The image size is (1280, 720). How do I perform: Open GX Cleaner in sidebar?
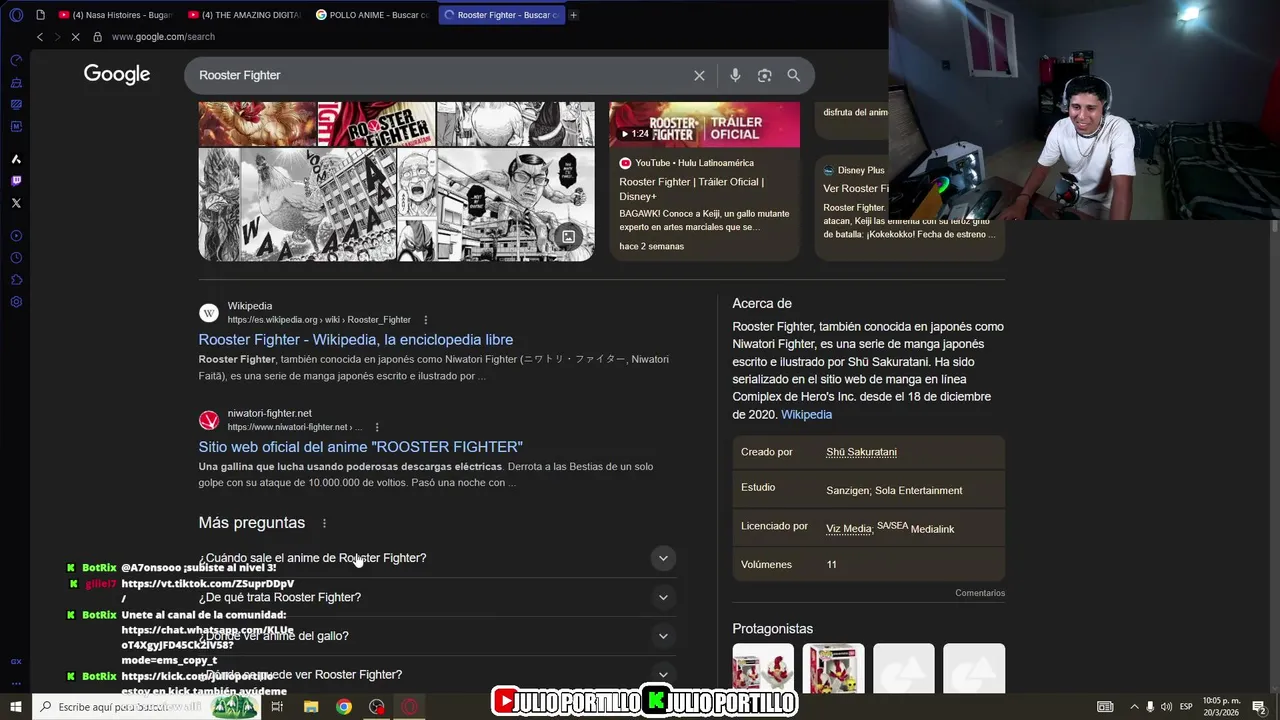coord(16,83)
